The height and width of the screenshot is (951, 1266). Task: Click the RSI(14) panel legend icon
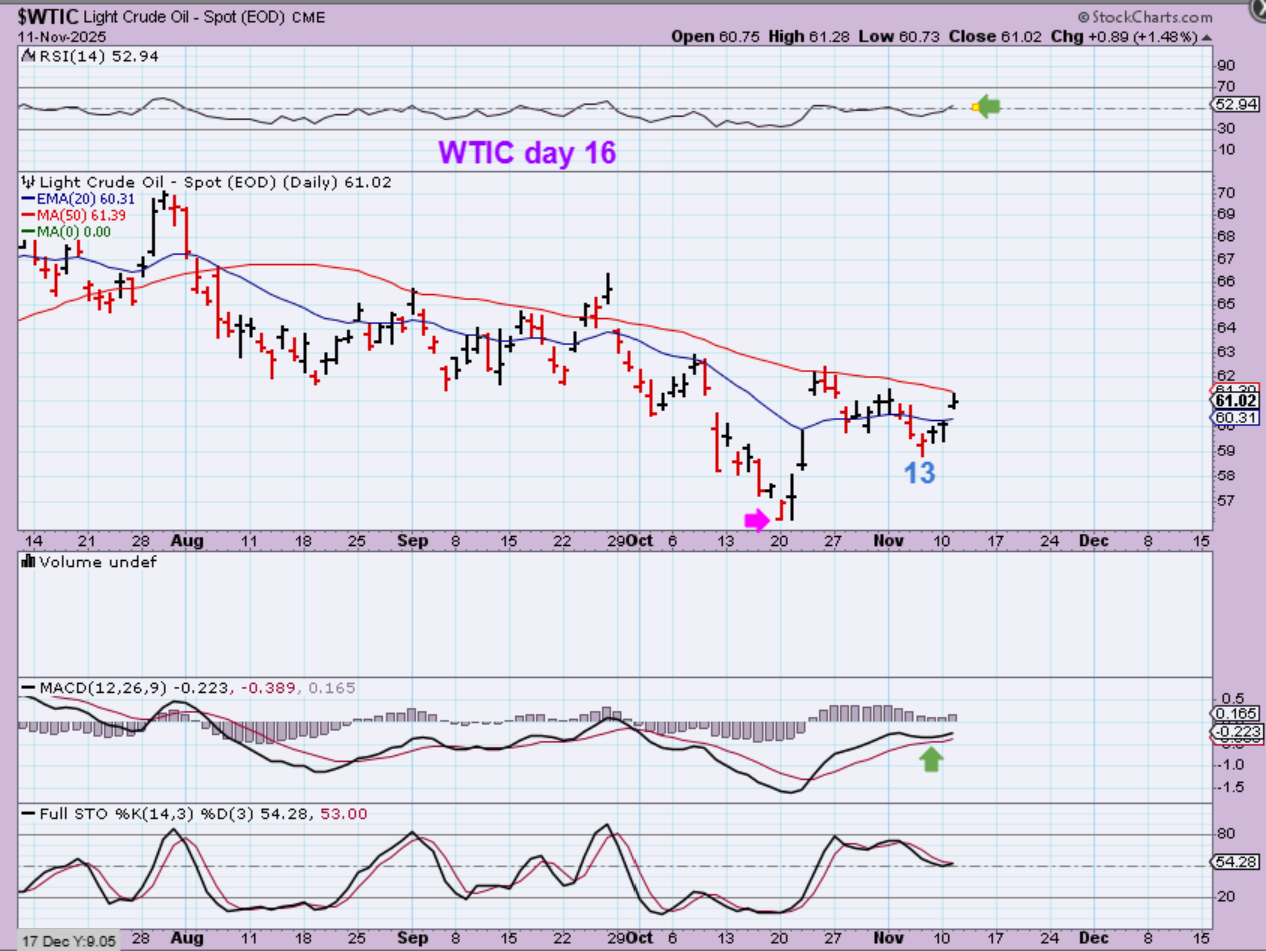click(x=26, y=56)
